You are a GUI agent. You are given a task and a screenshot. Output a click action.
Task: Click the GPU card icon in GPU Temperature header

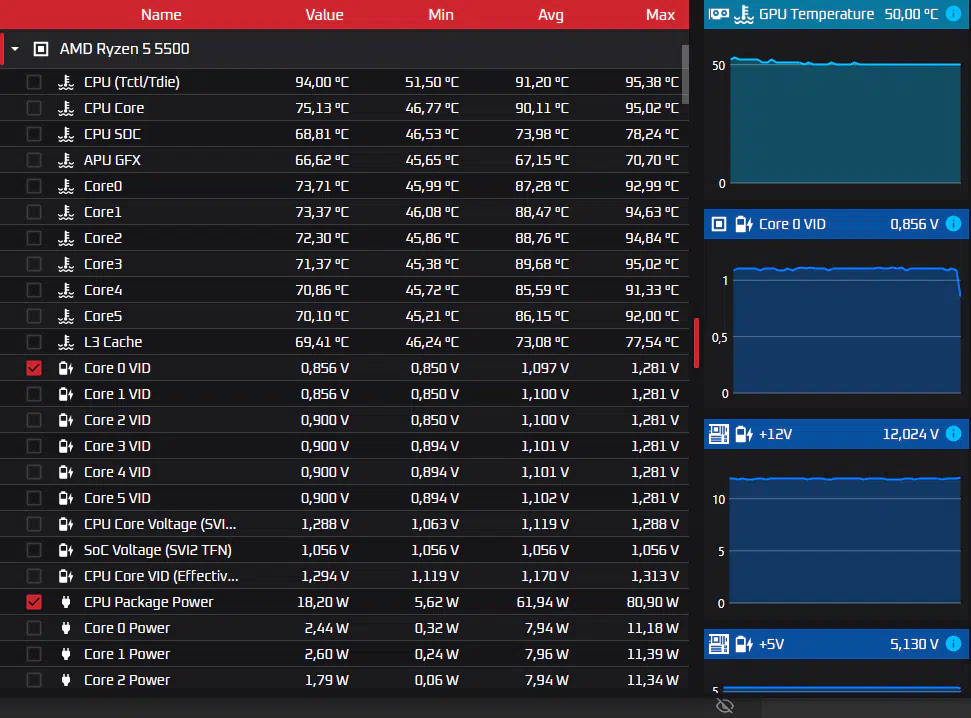pyautogui.click(x=719, y=14)
